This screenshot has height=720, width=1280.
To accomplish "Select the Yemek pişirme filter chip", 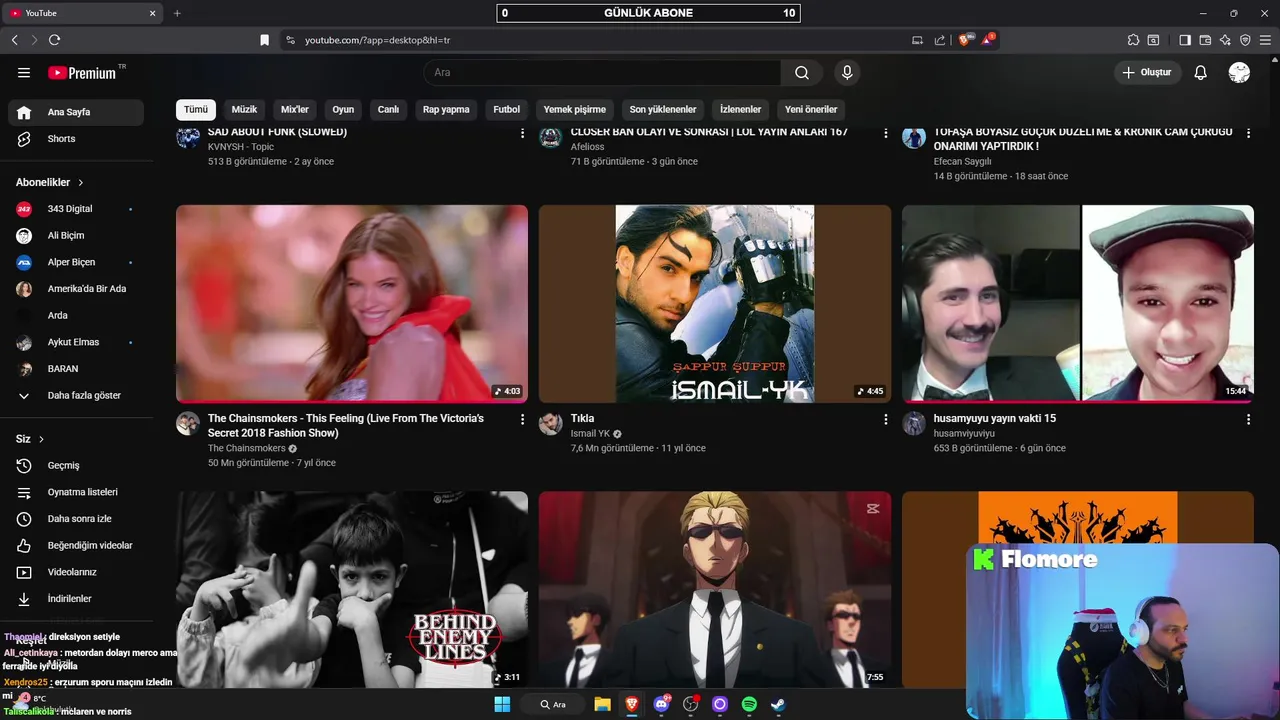I will click(x=575, y=109).
